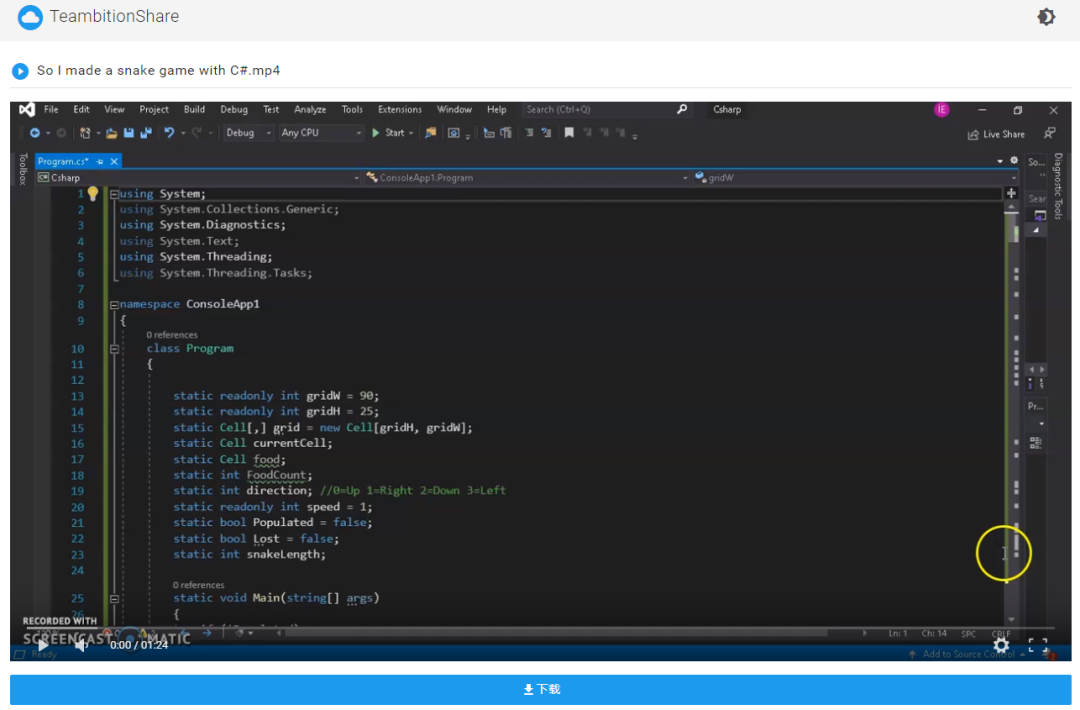Collapse the using directives region
This screenshot has width=1080, height=710.
pyautogui.click(x=114, y=194)
